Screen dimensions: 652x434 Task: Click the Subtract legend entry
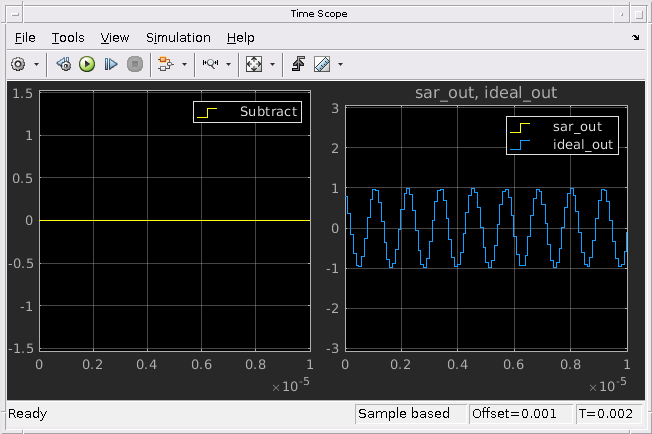(x=247, y=112)
